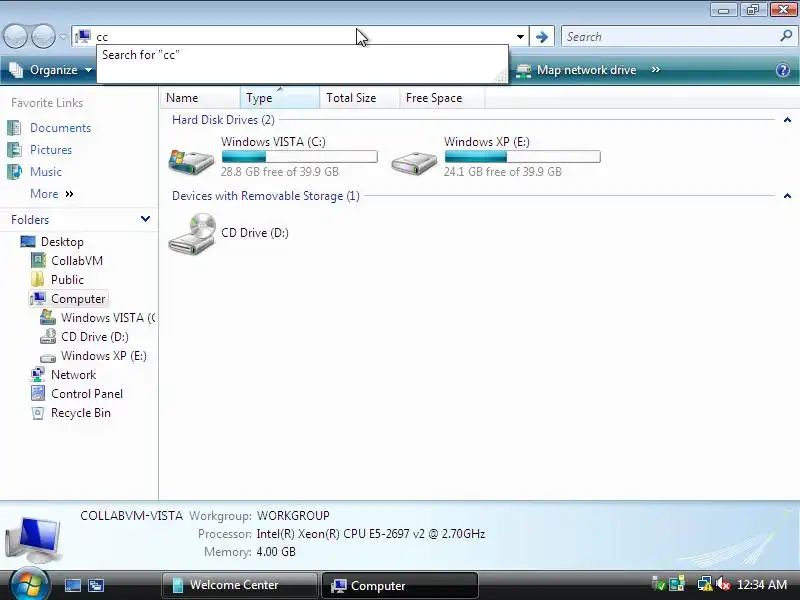This screenshot has height=600, width=800.
Task: Open the Help question mark button
Action: (783, 70)
